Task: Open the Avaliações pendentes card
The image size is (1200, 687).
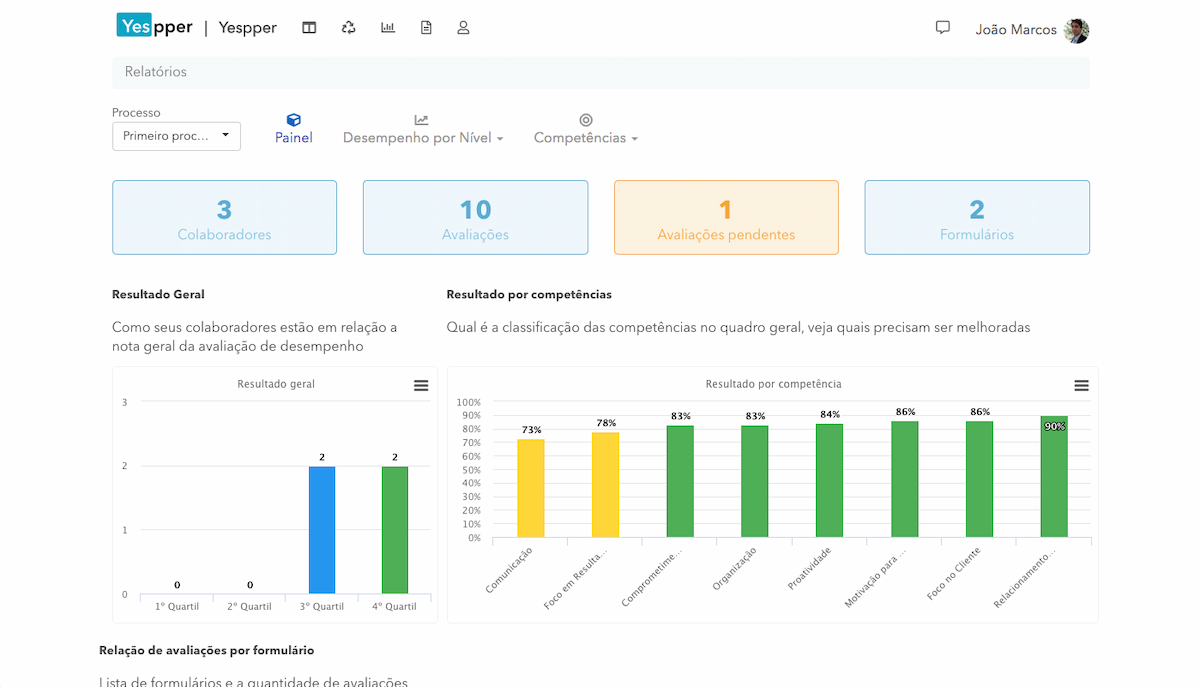Action: [726, 218]
